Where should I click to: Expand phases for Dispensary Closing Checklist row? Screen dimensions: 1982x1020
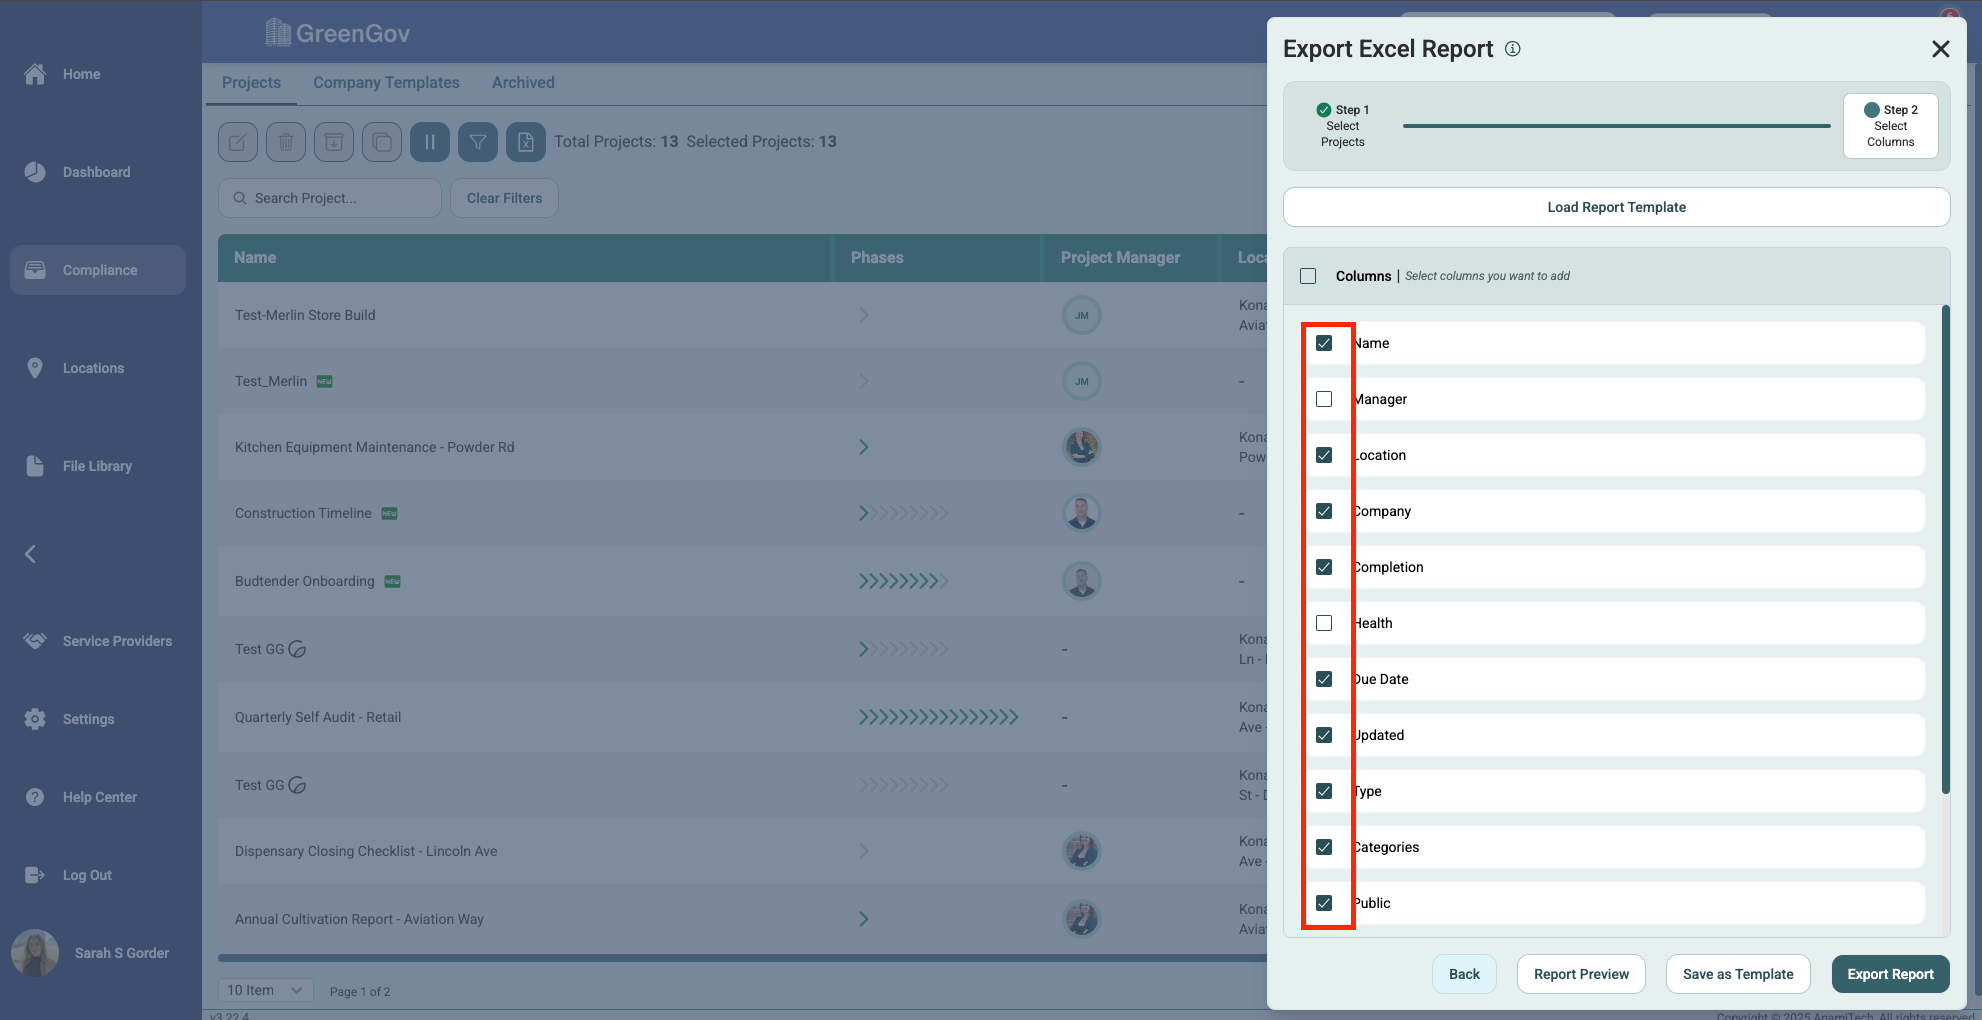[864, 851]
